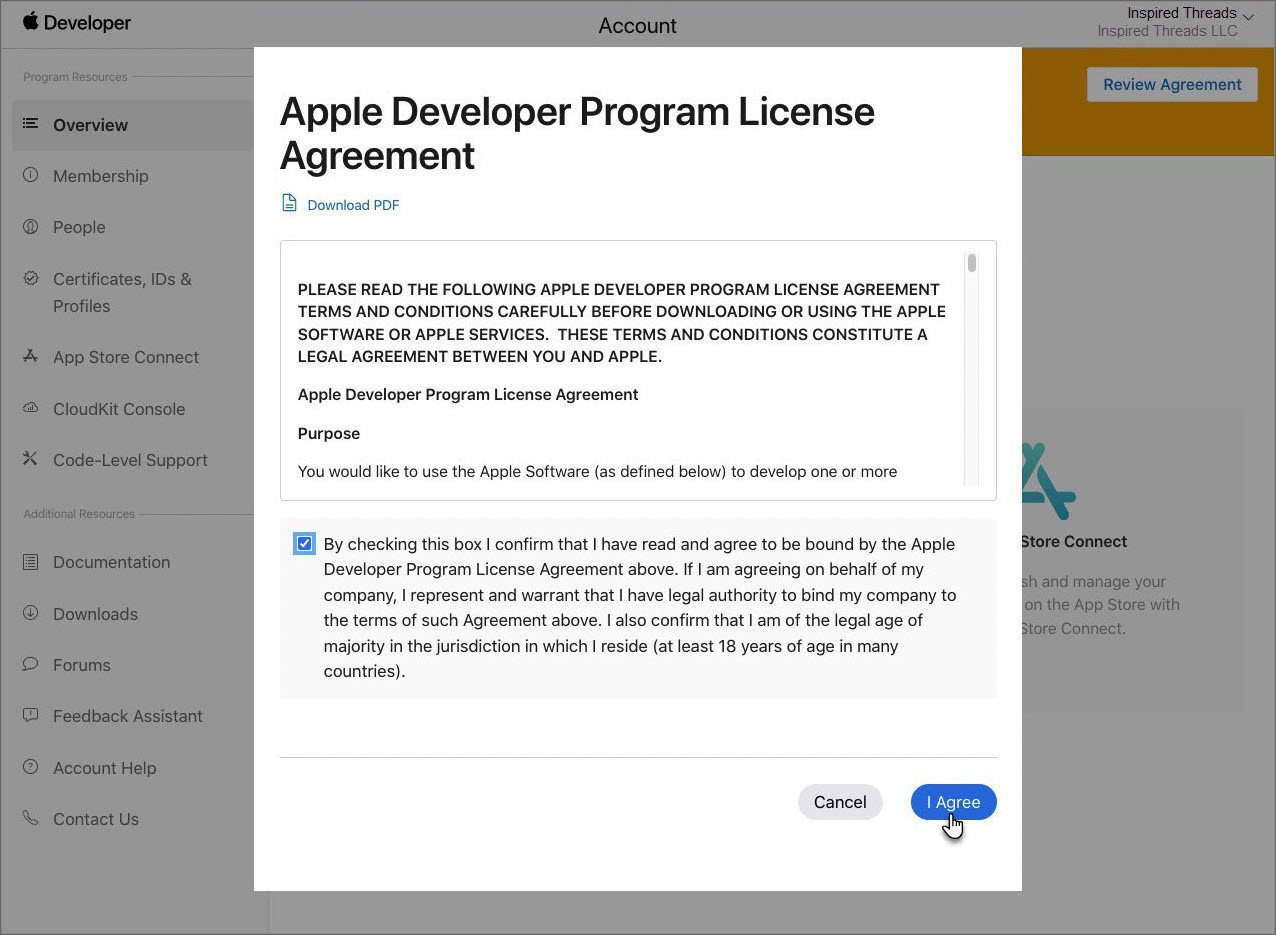Click the Documentation page icon

coord(30,562)
